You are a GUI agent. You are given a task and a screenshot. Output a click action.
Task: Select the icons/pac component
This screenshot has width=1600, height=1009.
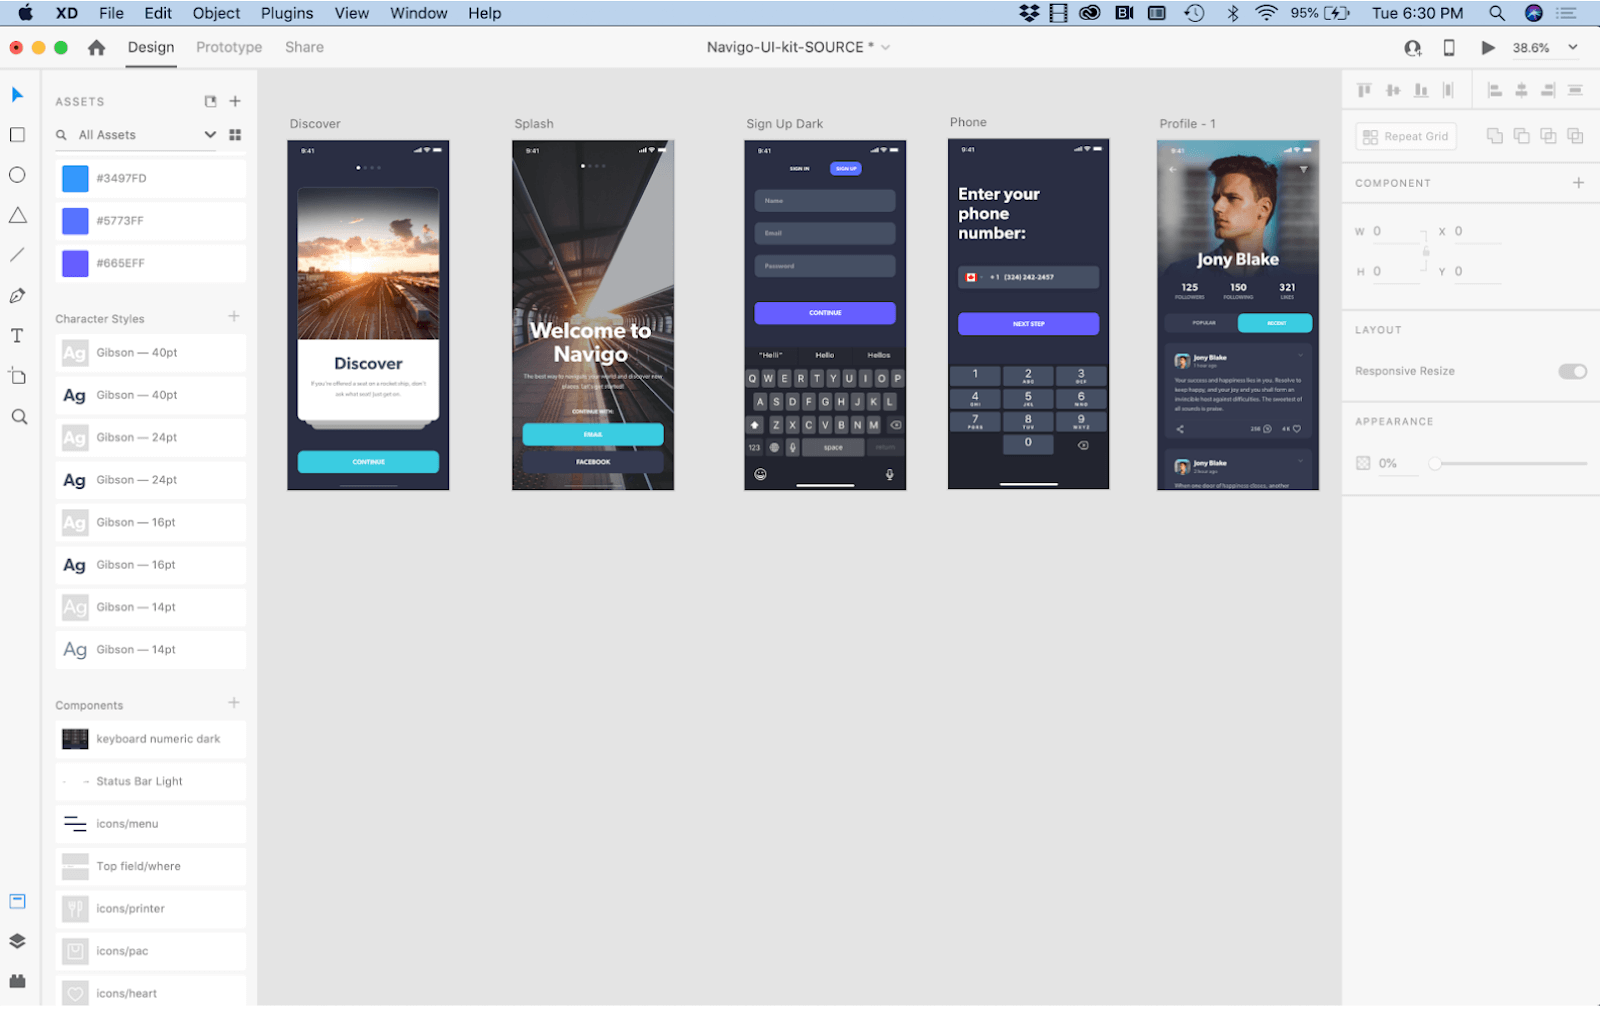[150, 951]
